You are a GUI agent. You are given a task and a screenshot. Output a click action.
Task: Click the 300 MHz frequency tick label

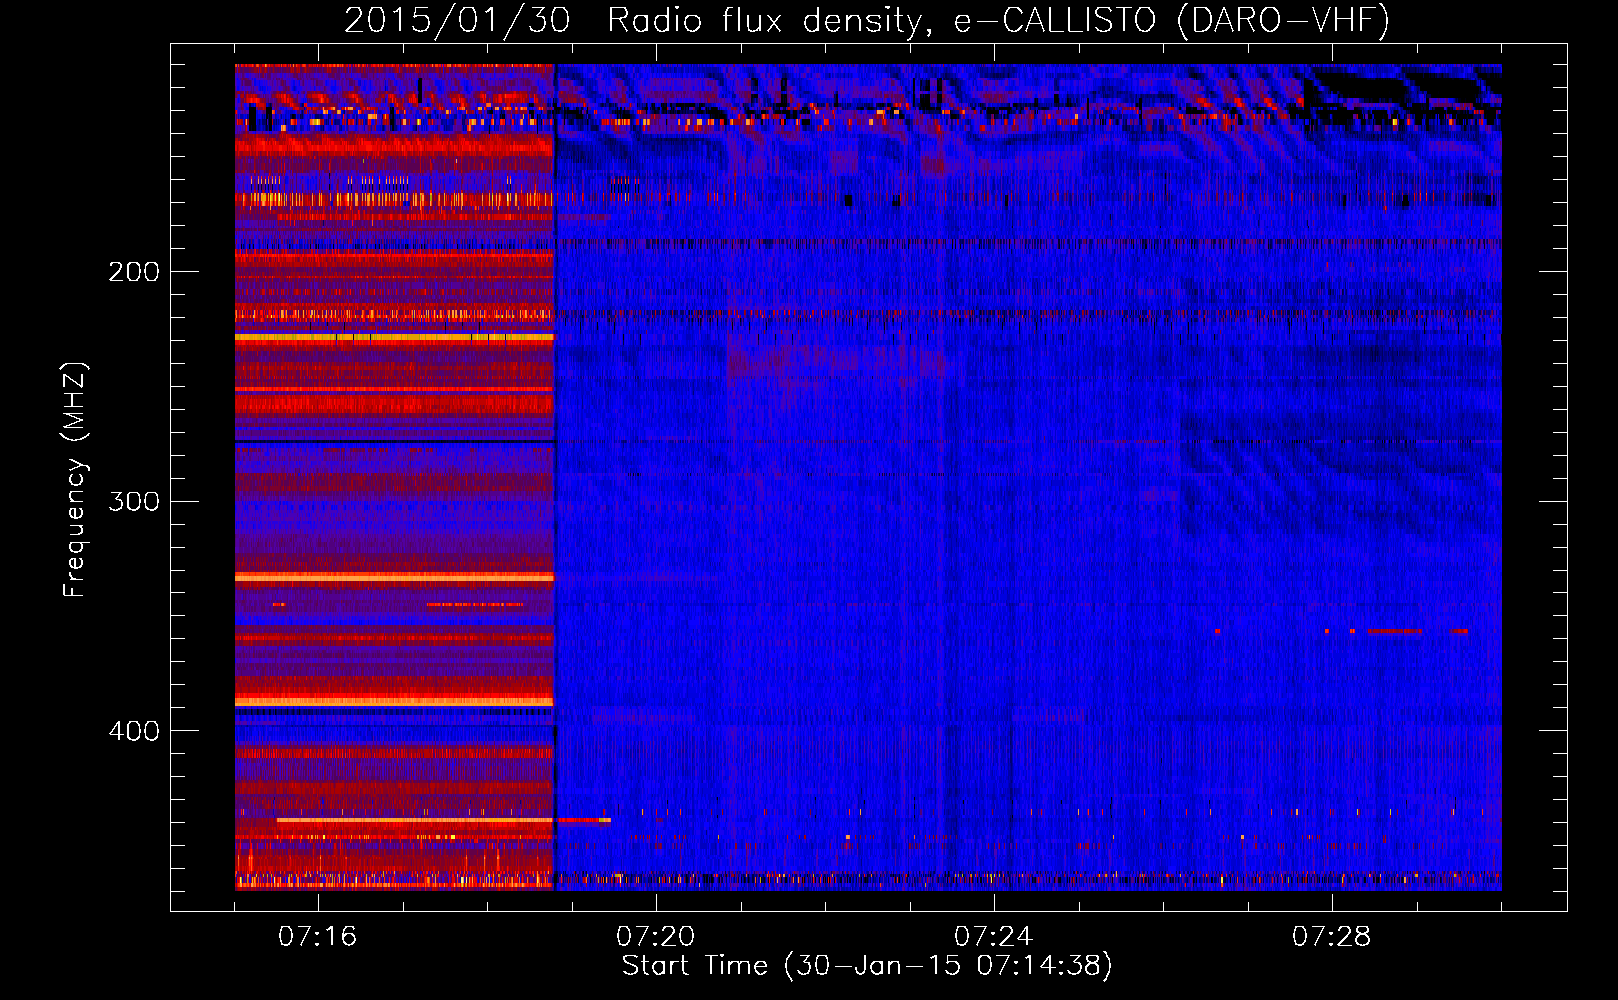coord(134,501)
